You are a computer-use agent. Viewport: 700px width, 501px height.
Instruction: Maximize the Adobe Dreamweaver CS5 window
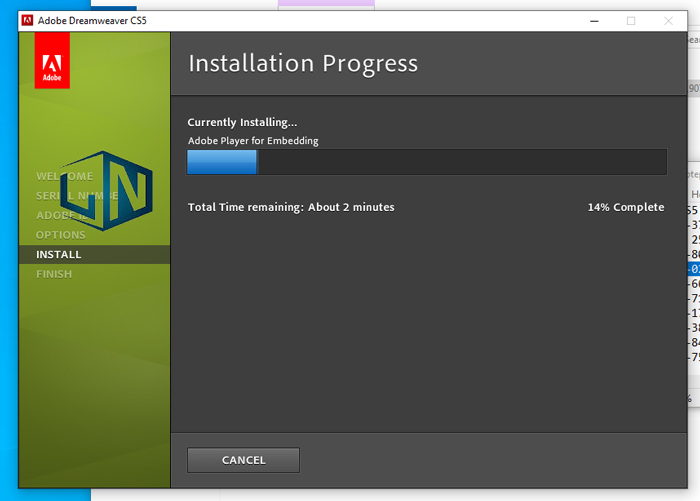tap(631, 21)
